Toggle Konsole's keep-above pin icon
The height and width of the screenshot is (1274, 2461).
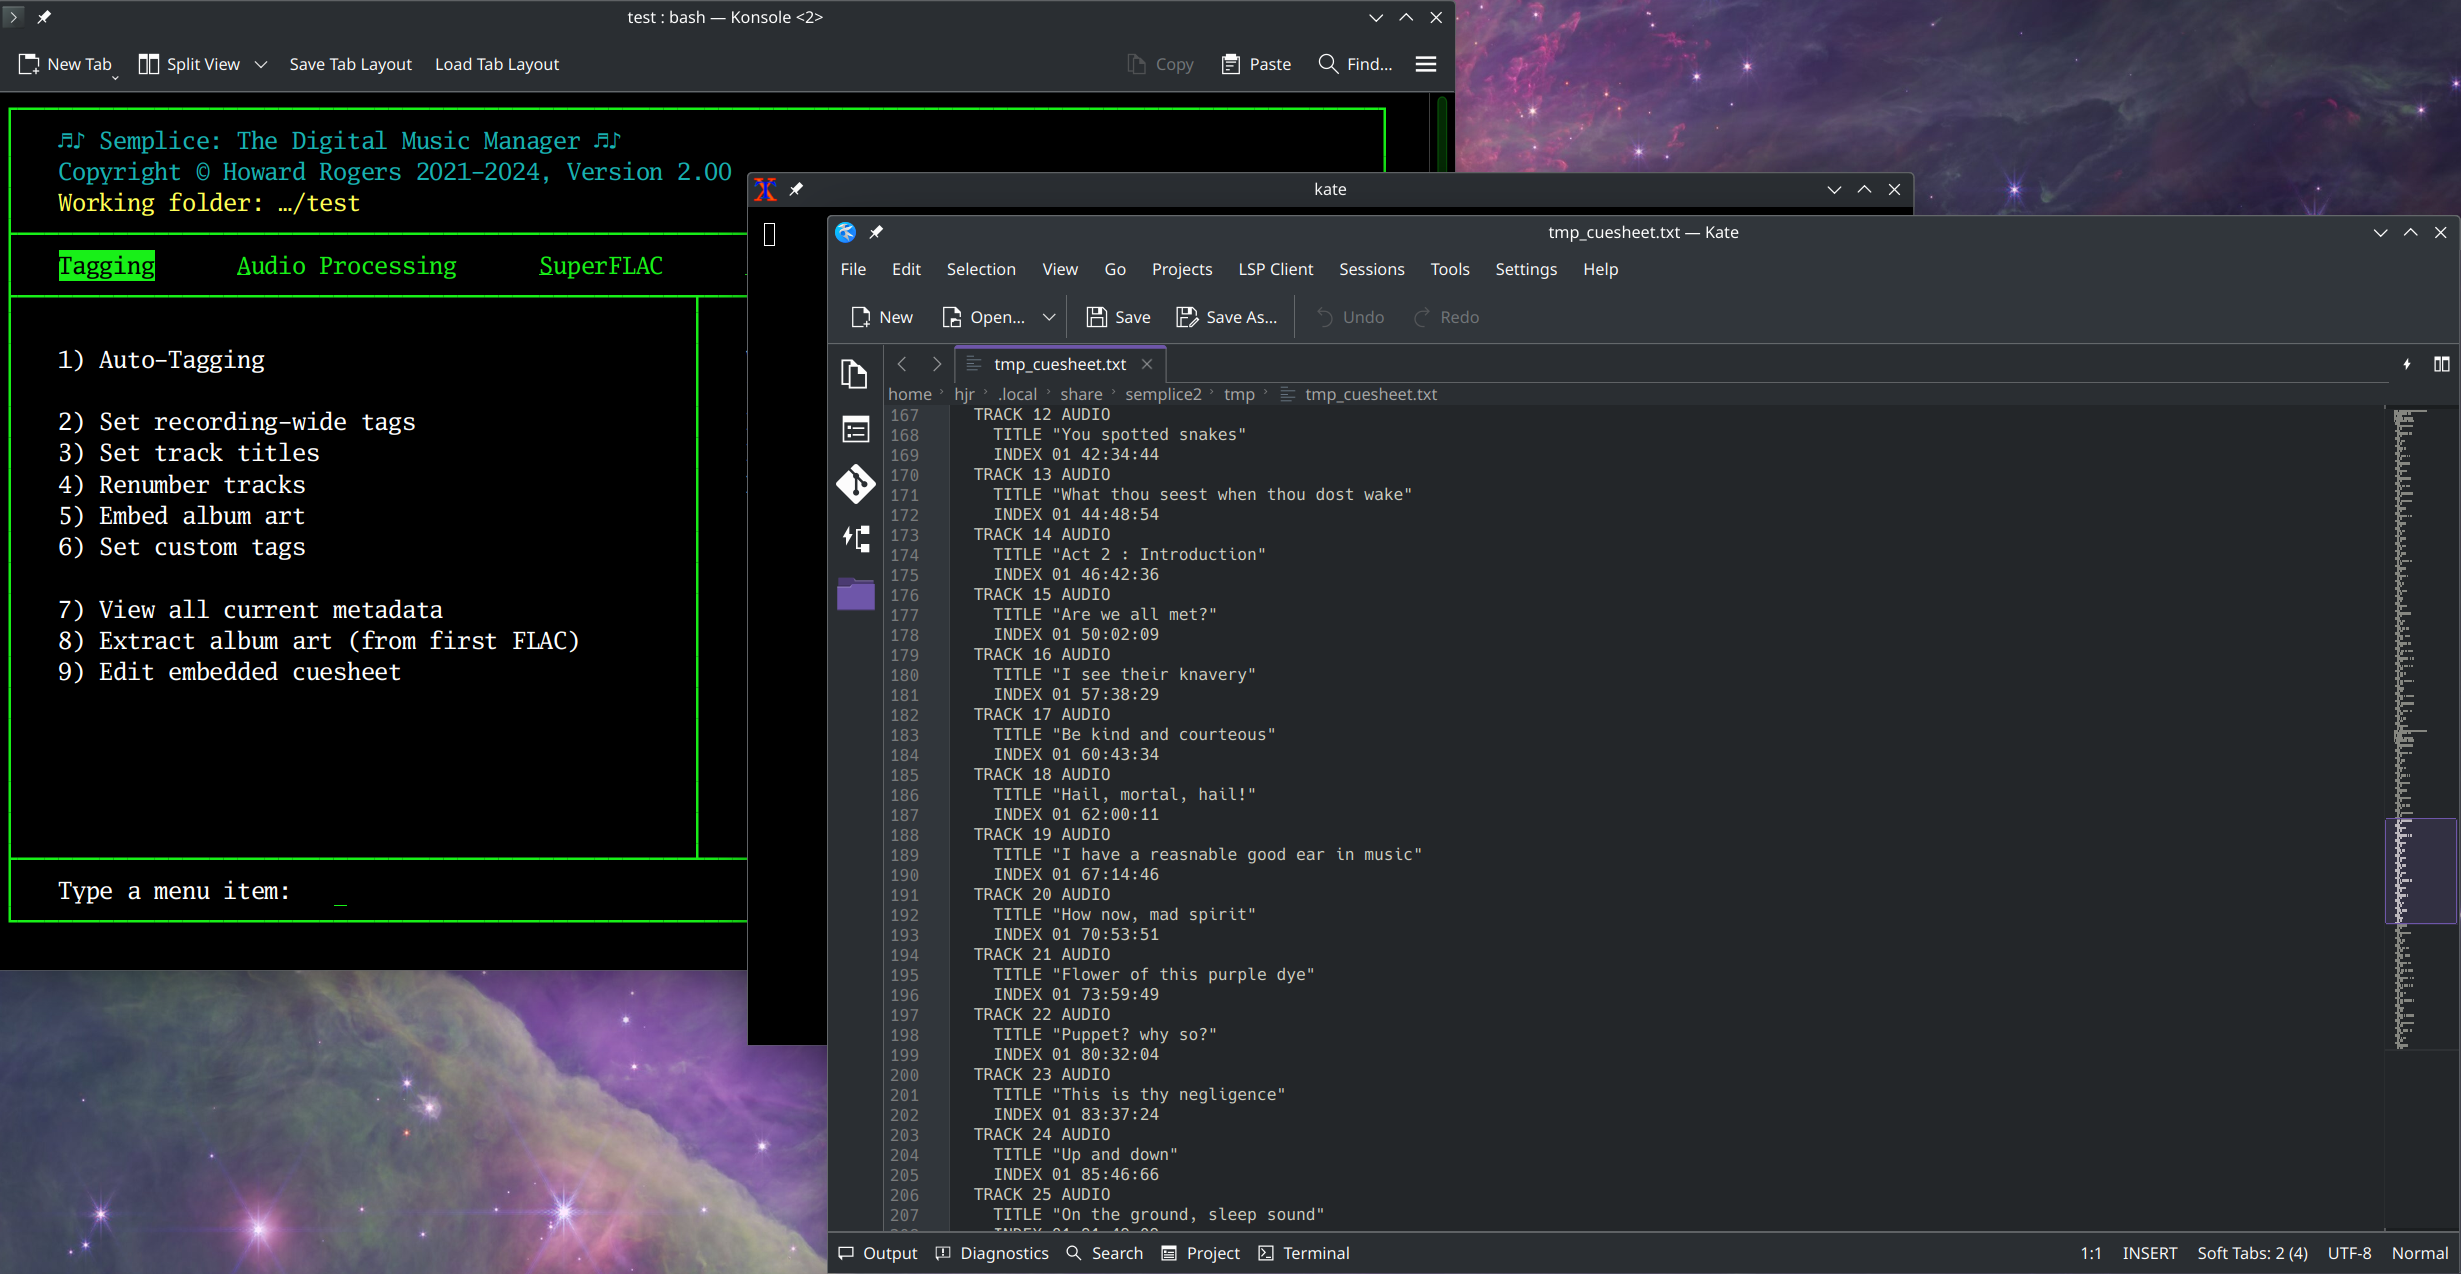[44, 16]
